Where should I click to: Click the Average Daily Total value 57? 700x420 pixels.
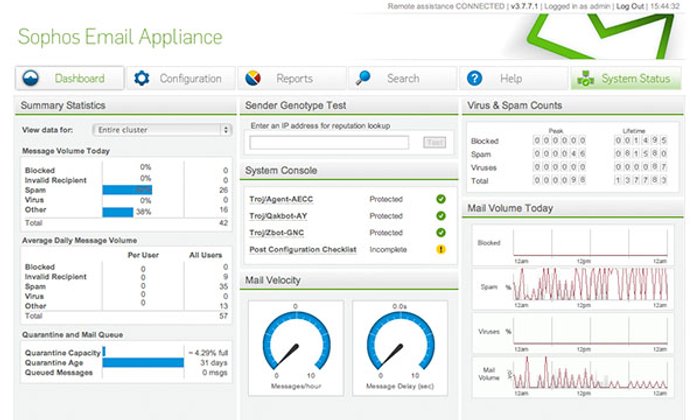pos(223,316)
